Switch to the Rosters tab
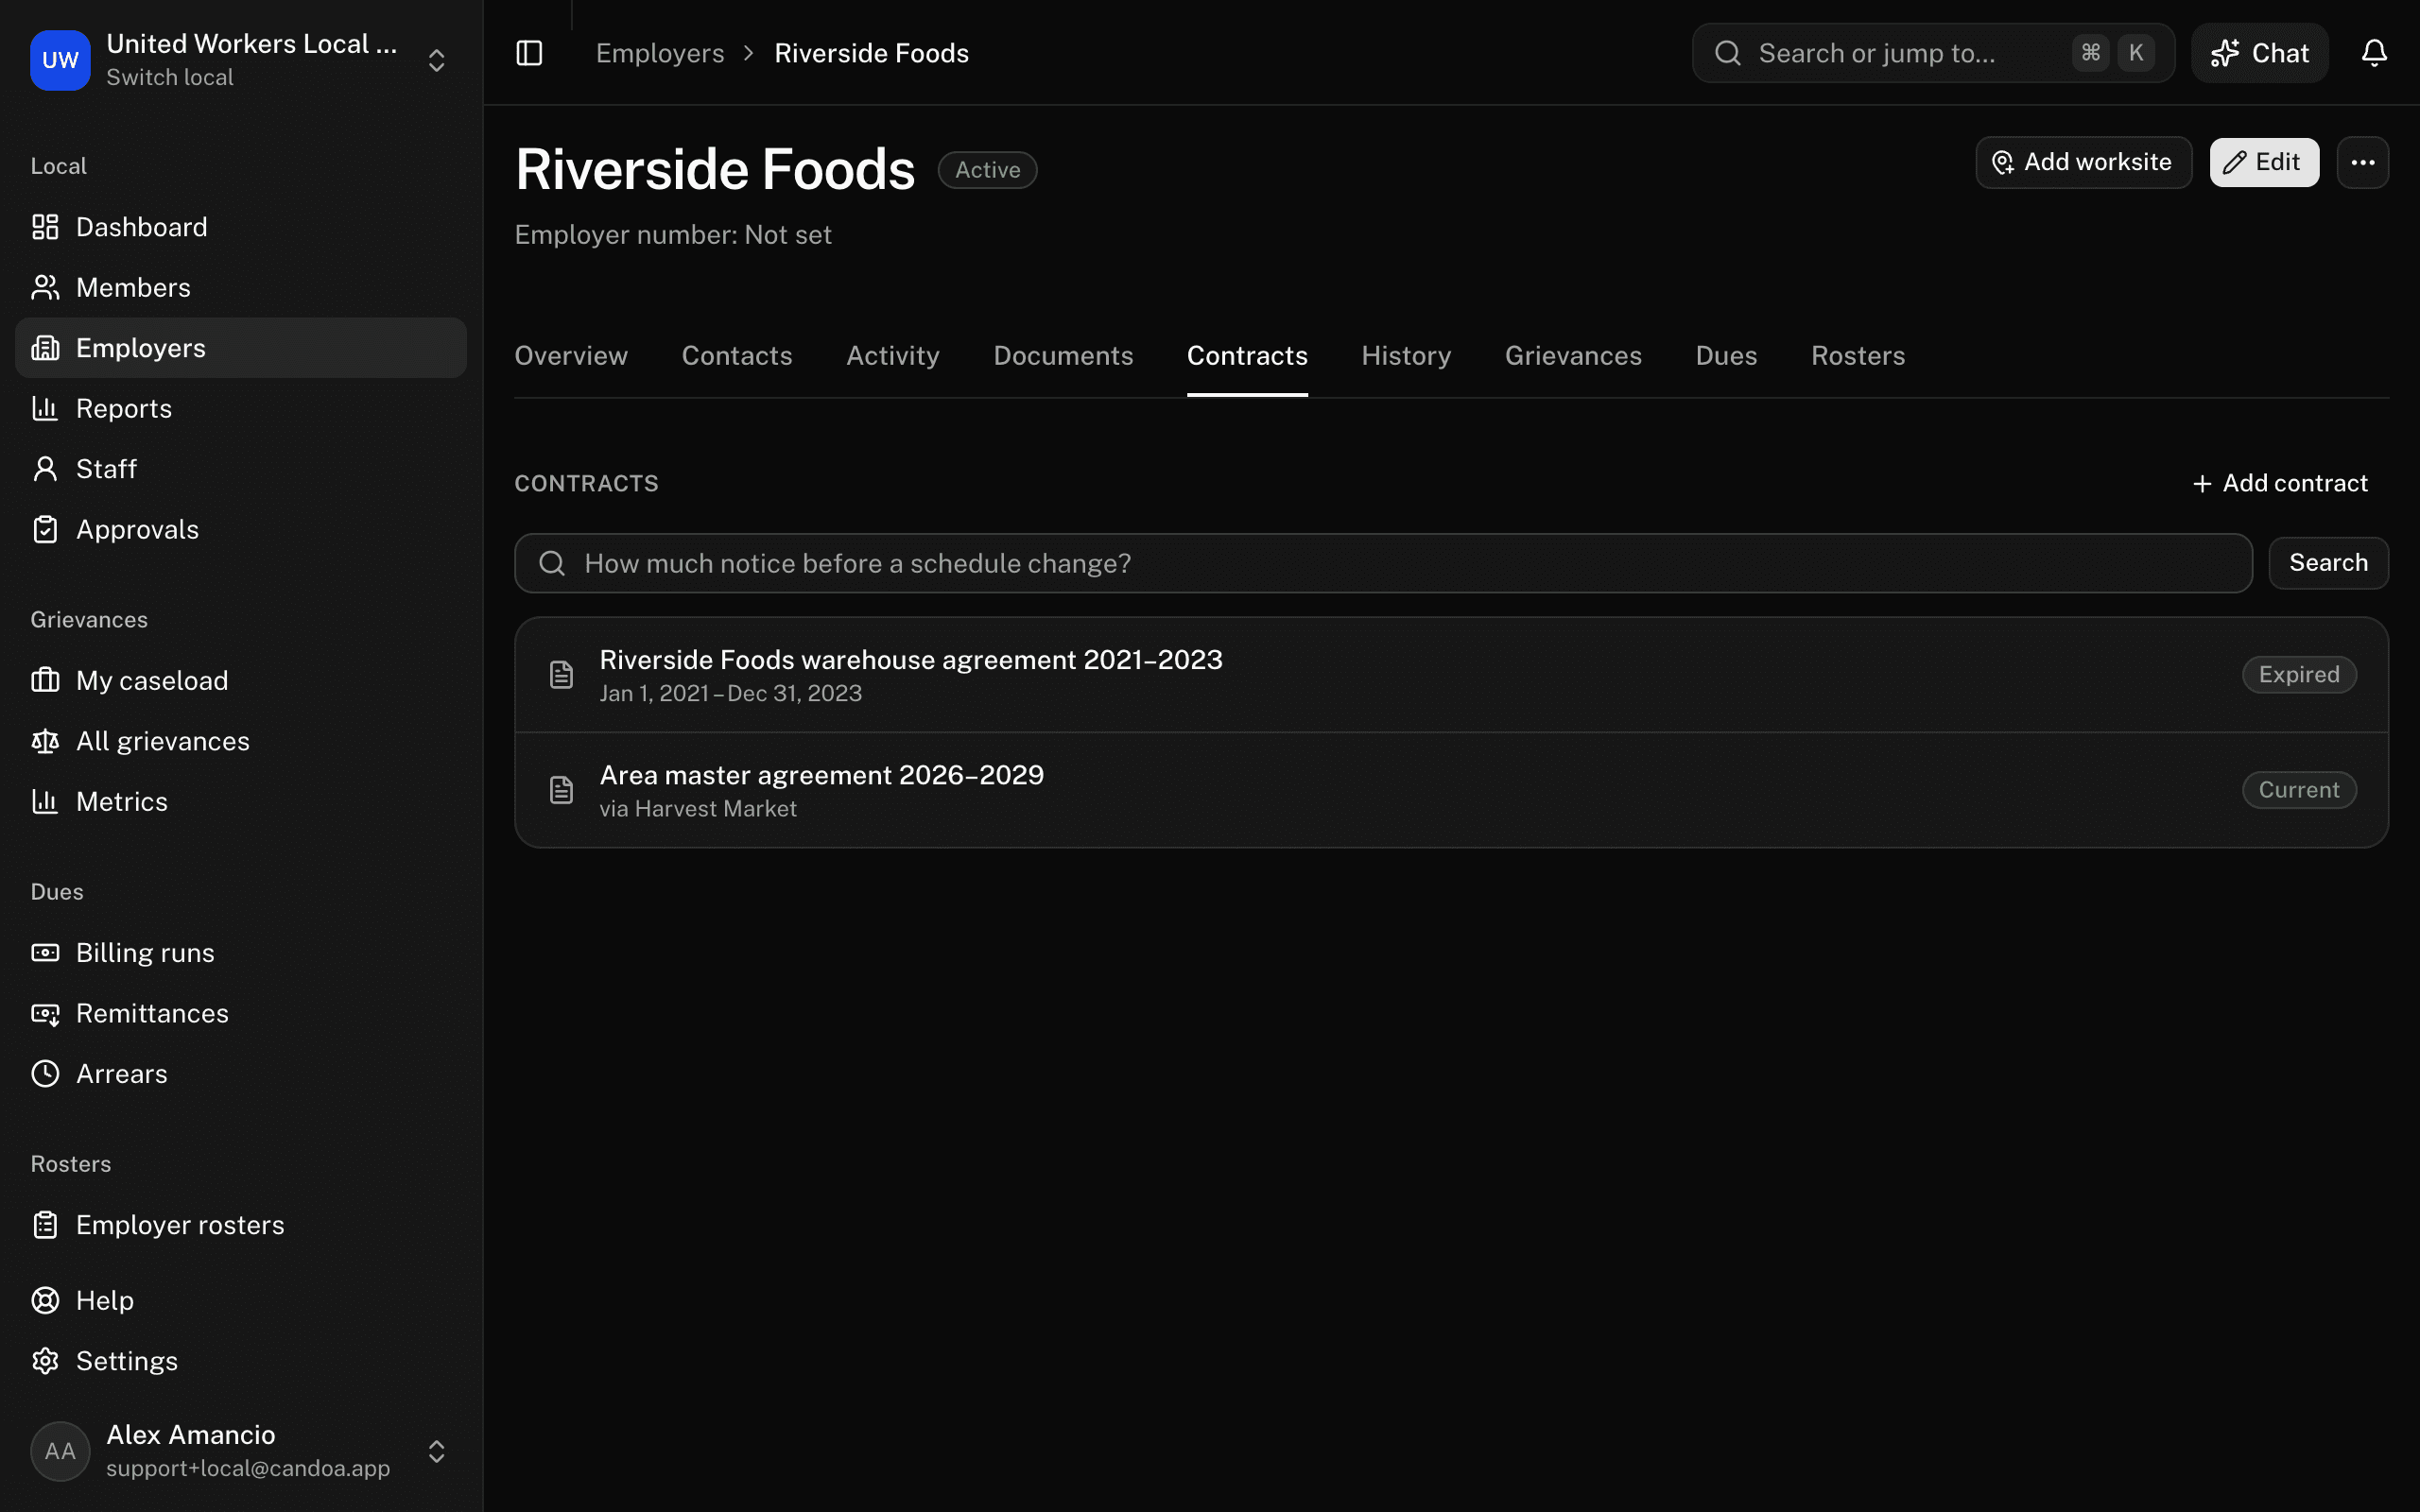2420x1512 pixels. coord(1858,356)
